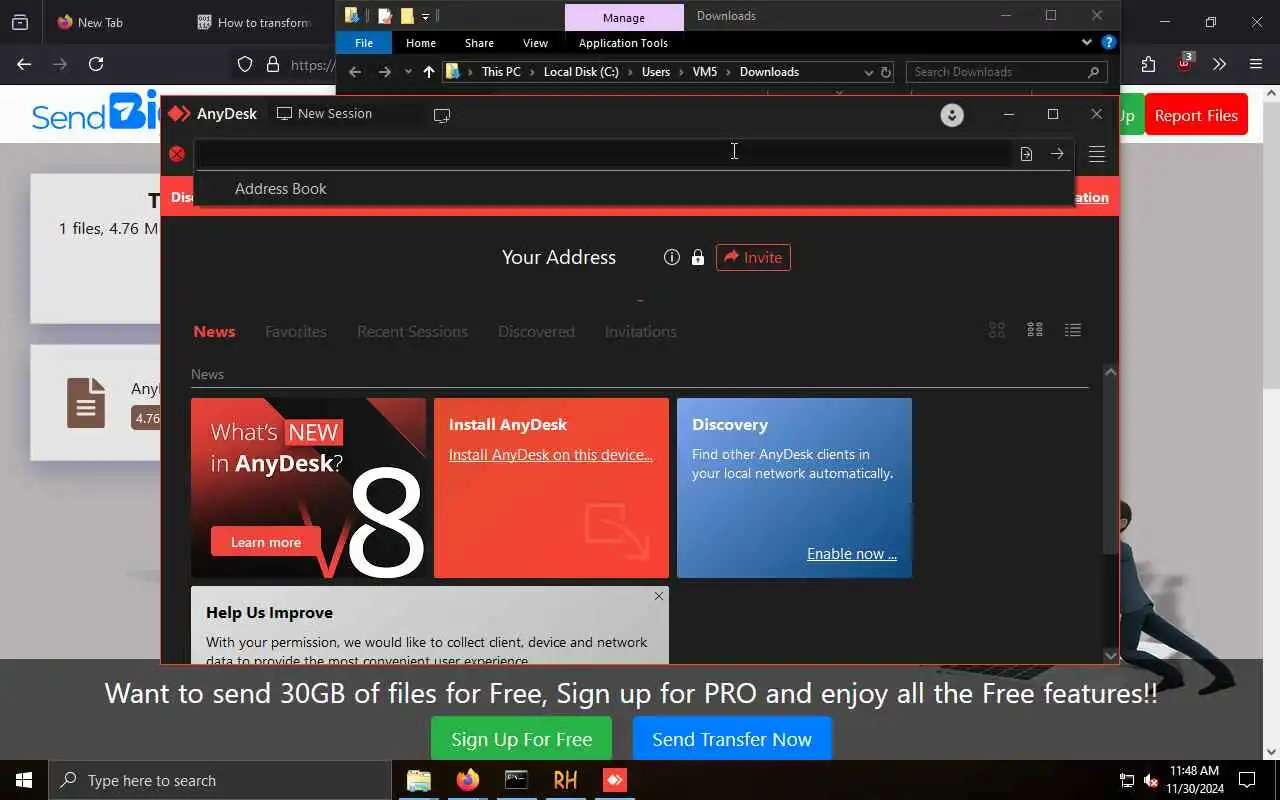Click the connect arrow in AnyDesk address bar
1280x800 pixels.
pyautogui.click(x=1057, y=154)
